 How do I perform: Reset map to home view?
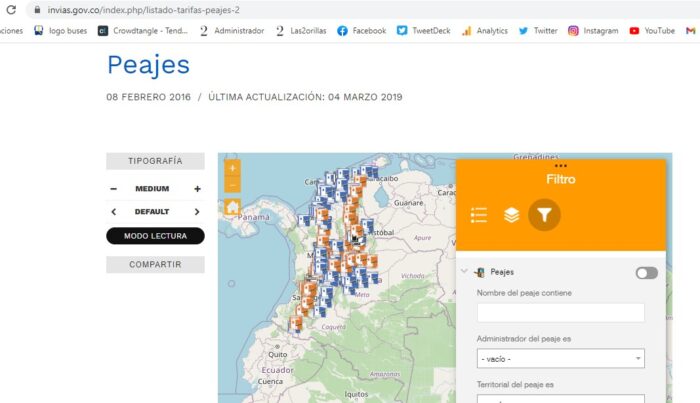232,207
